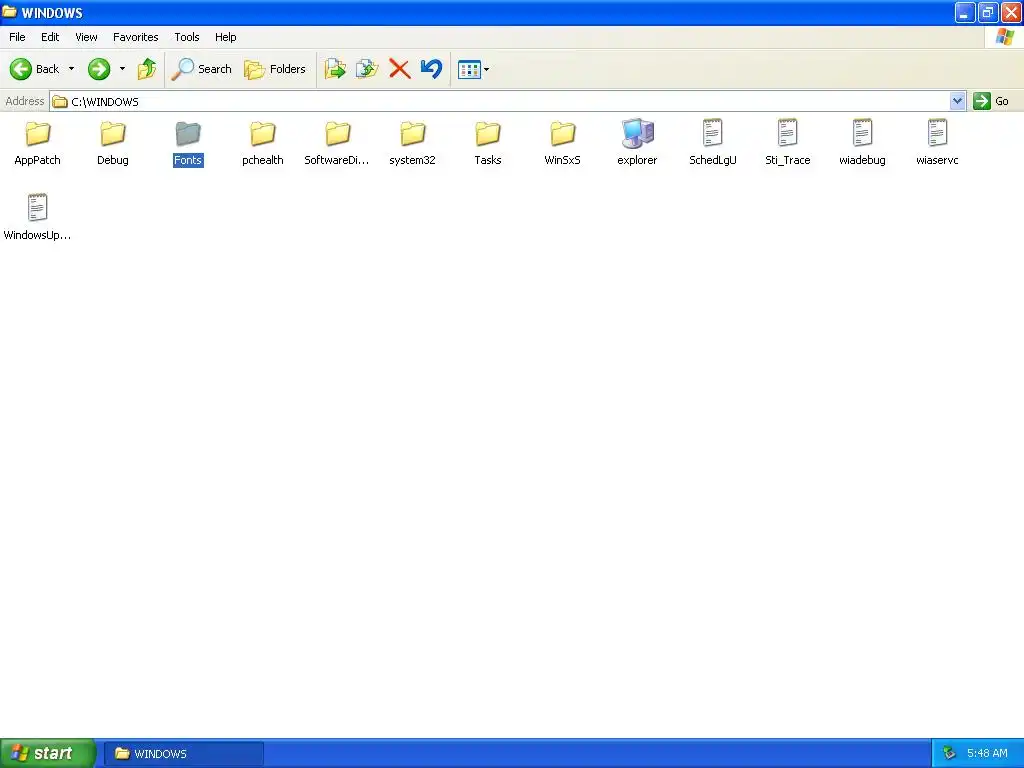Select the Sti_Trace text file icon
Screen dimensions: 1024x768
tap(788, 133)
